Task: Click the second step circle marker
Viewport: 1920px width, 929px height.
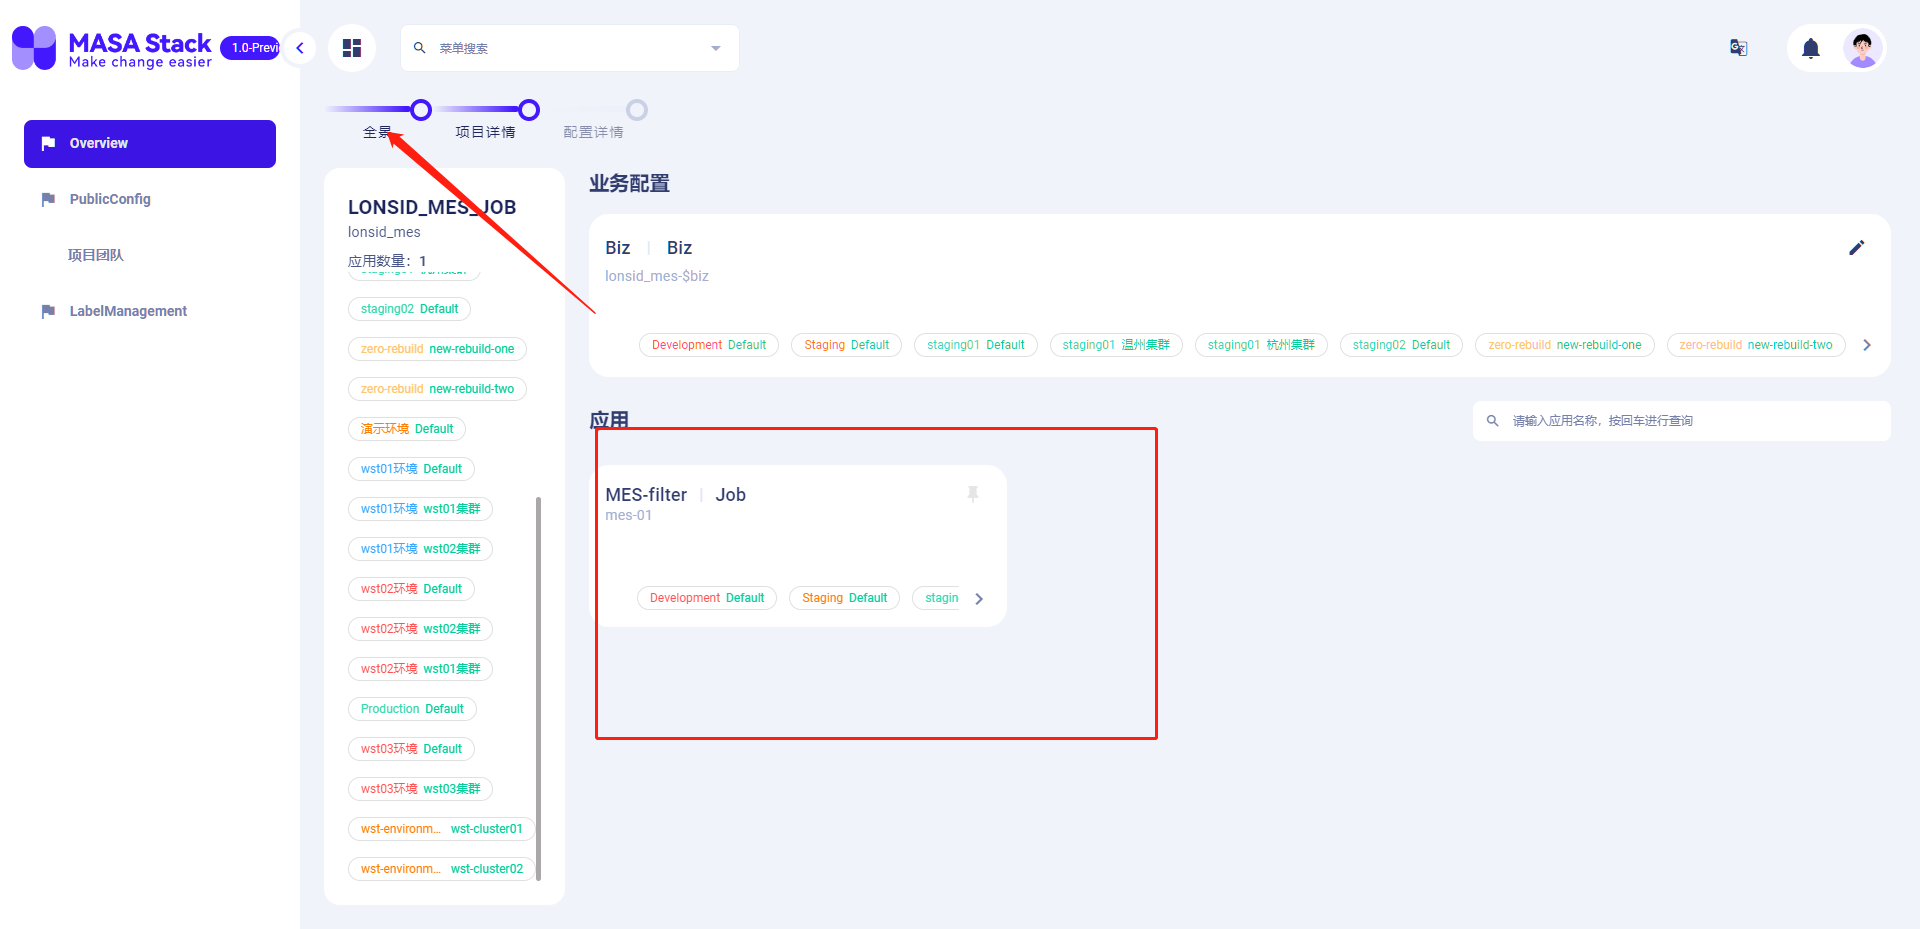Action: click(529, 110)
